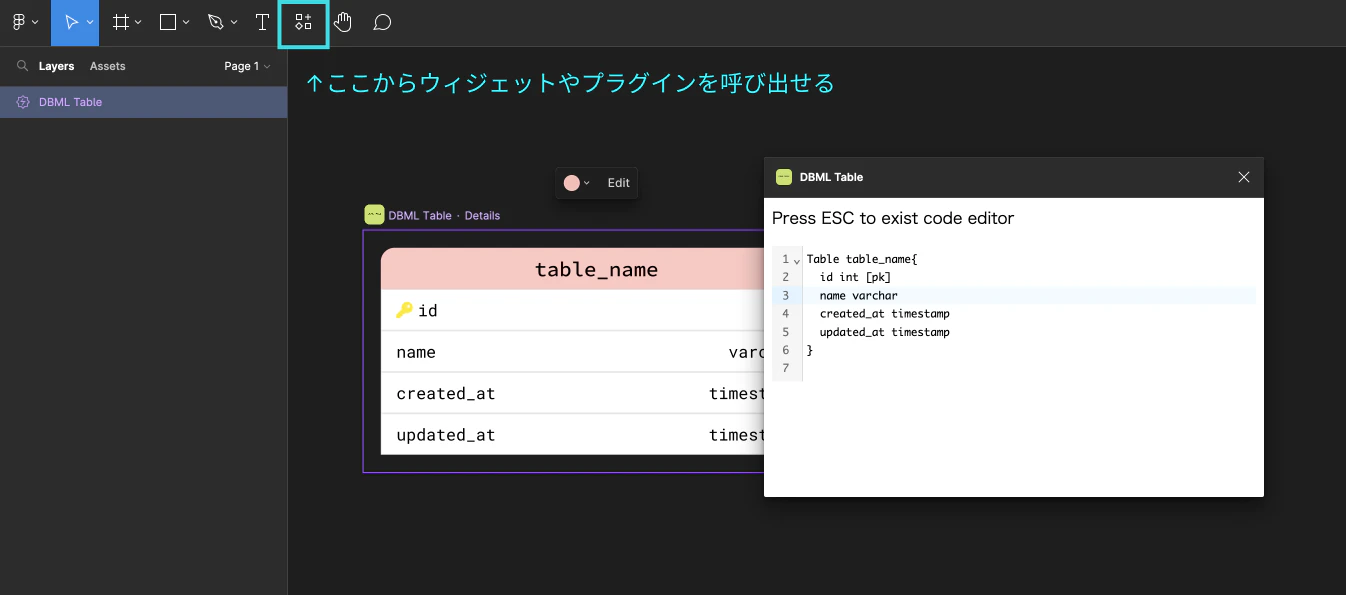
Task: Close the DBML Table code editor window
Action: (1244, 177)
